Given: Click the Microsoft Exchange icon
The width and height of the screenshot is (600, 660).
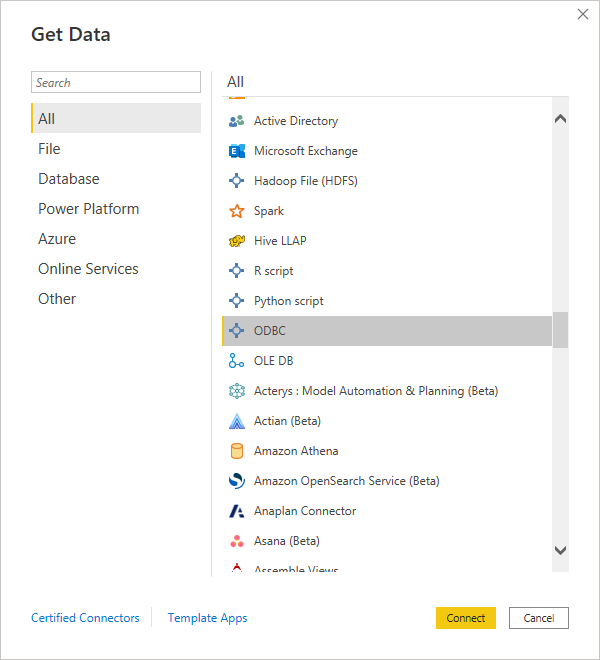Looking at the screenshot, I should [237, 151].
